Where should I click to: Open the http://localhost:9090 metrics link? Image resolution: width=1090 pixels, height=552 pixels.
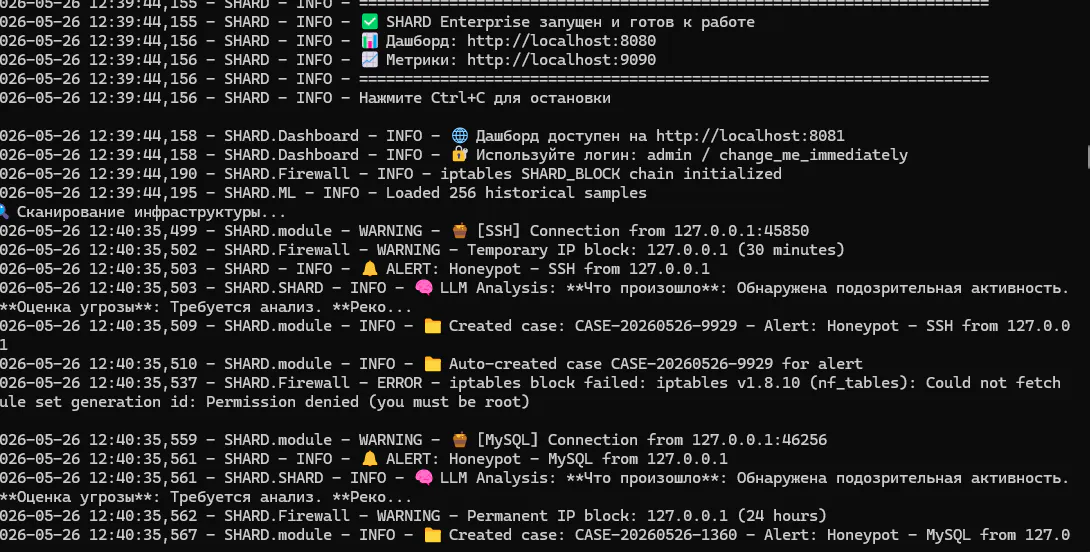(561, 60)
